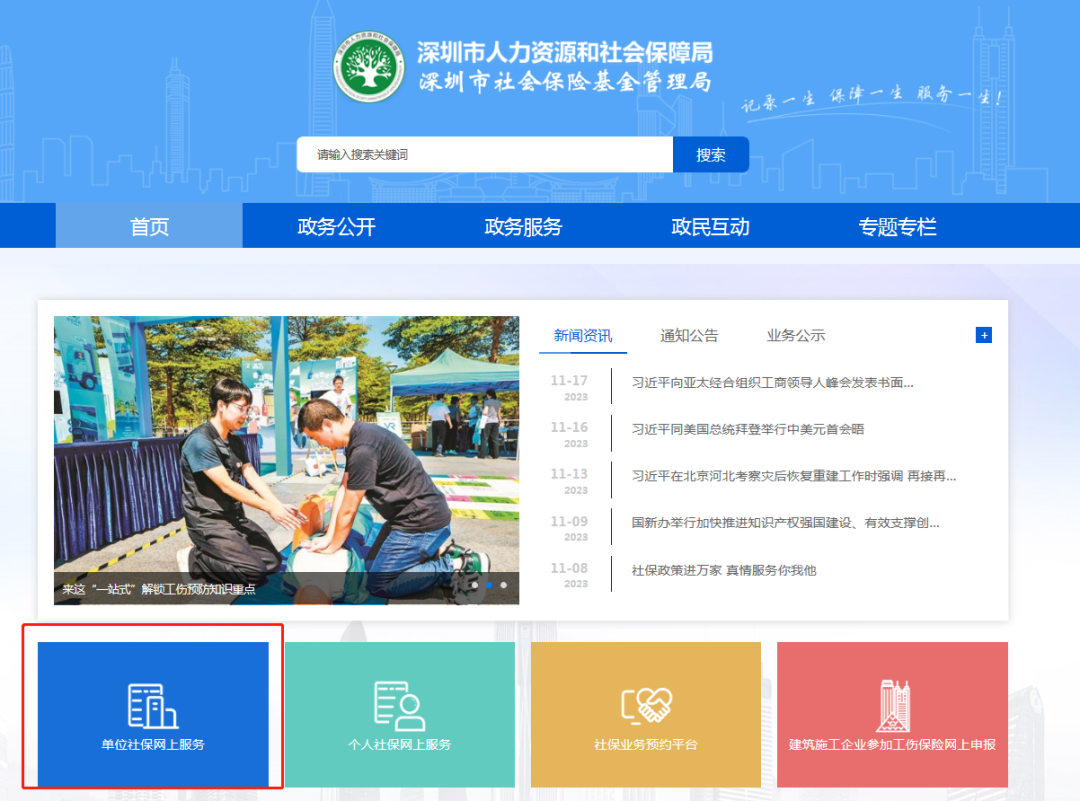Open 政务公开 menu
Image resolution: width=1080 pixels, height=801 pixels.
[336, 226]
